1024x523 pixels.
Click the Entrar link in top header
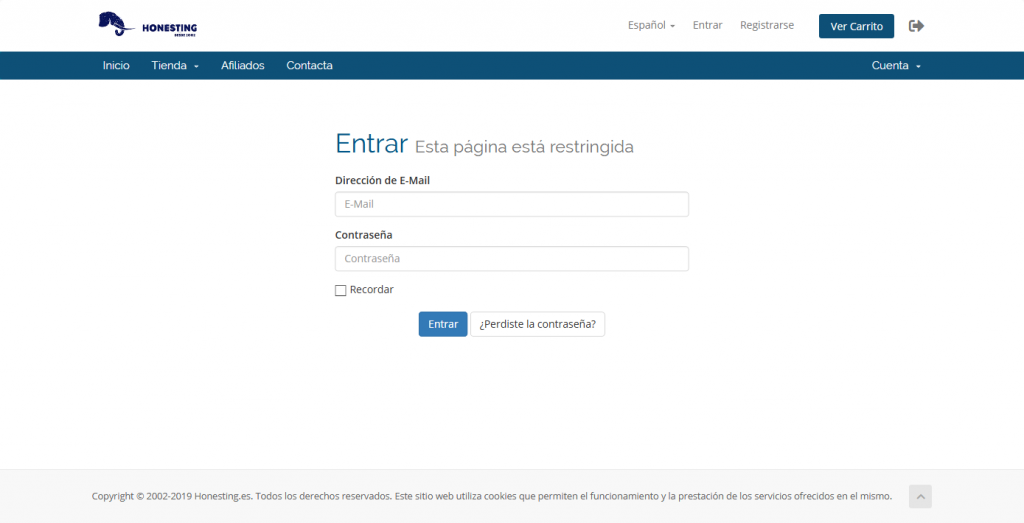(707, 25)
